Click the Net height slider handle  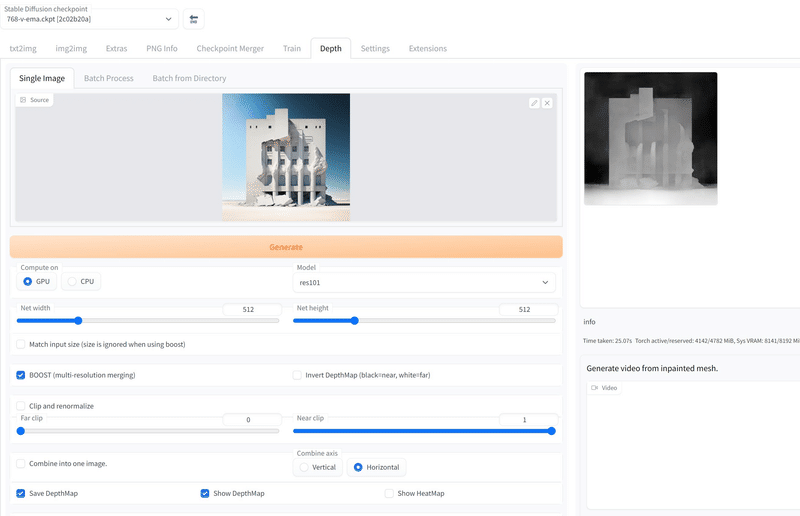(x=355, y=321)
